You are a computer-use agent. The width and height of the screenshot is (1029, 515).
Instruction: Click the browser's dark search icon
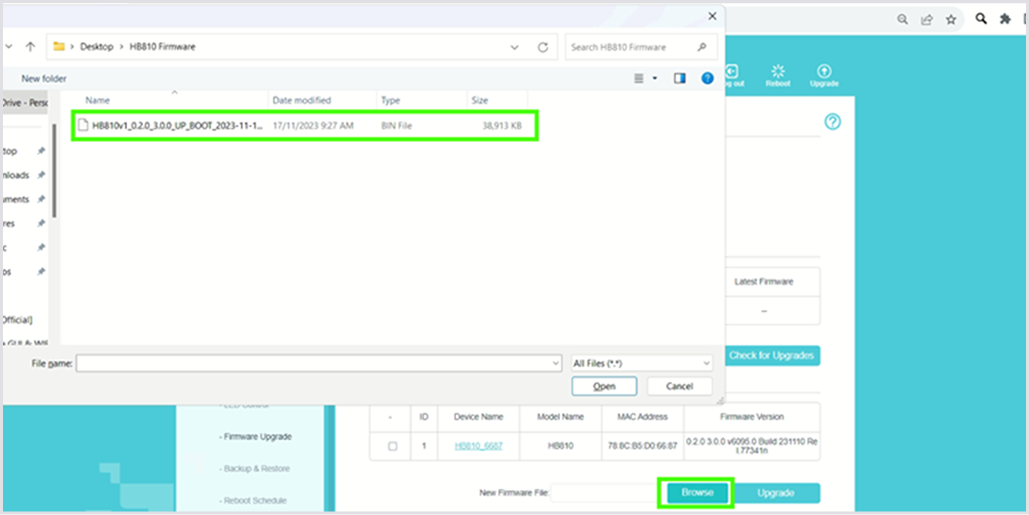[981, 19]
